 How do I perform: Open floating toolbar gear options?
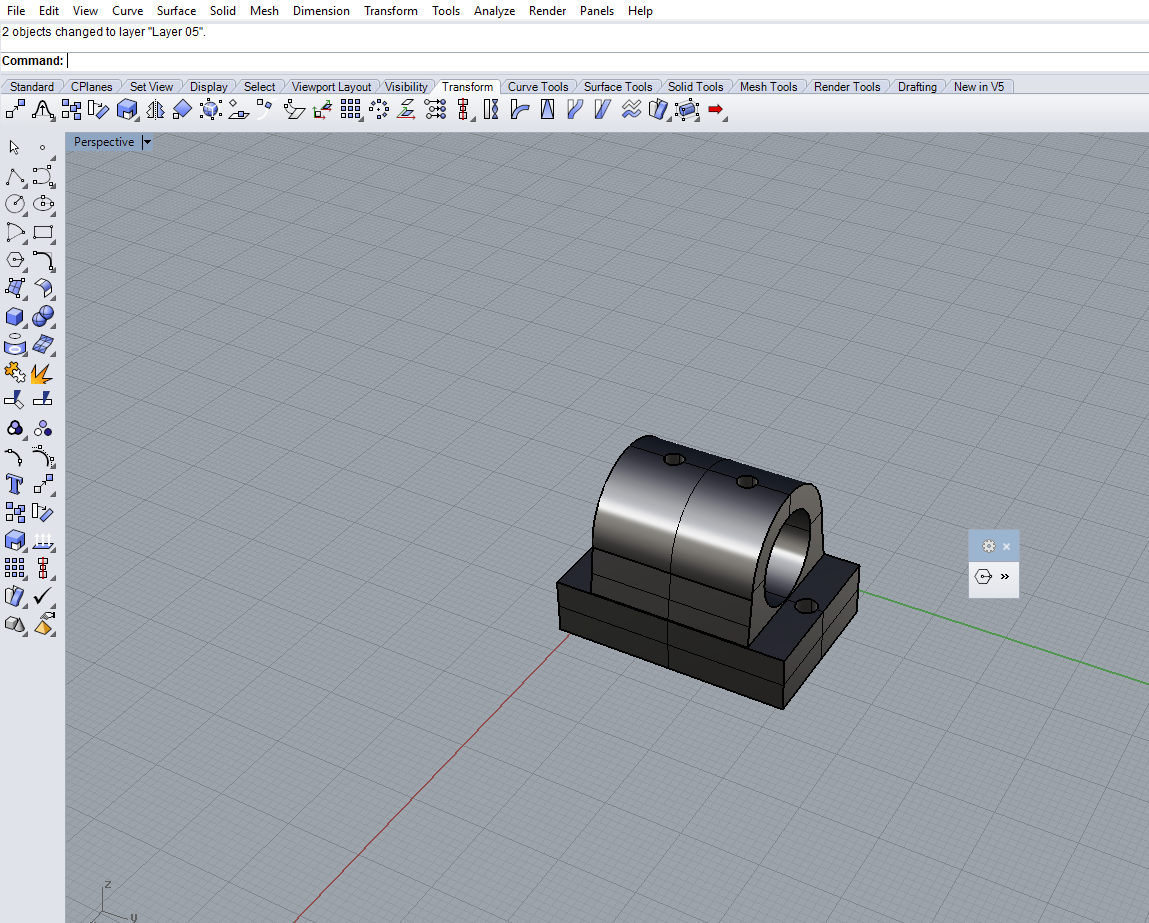coord(988,546)
